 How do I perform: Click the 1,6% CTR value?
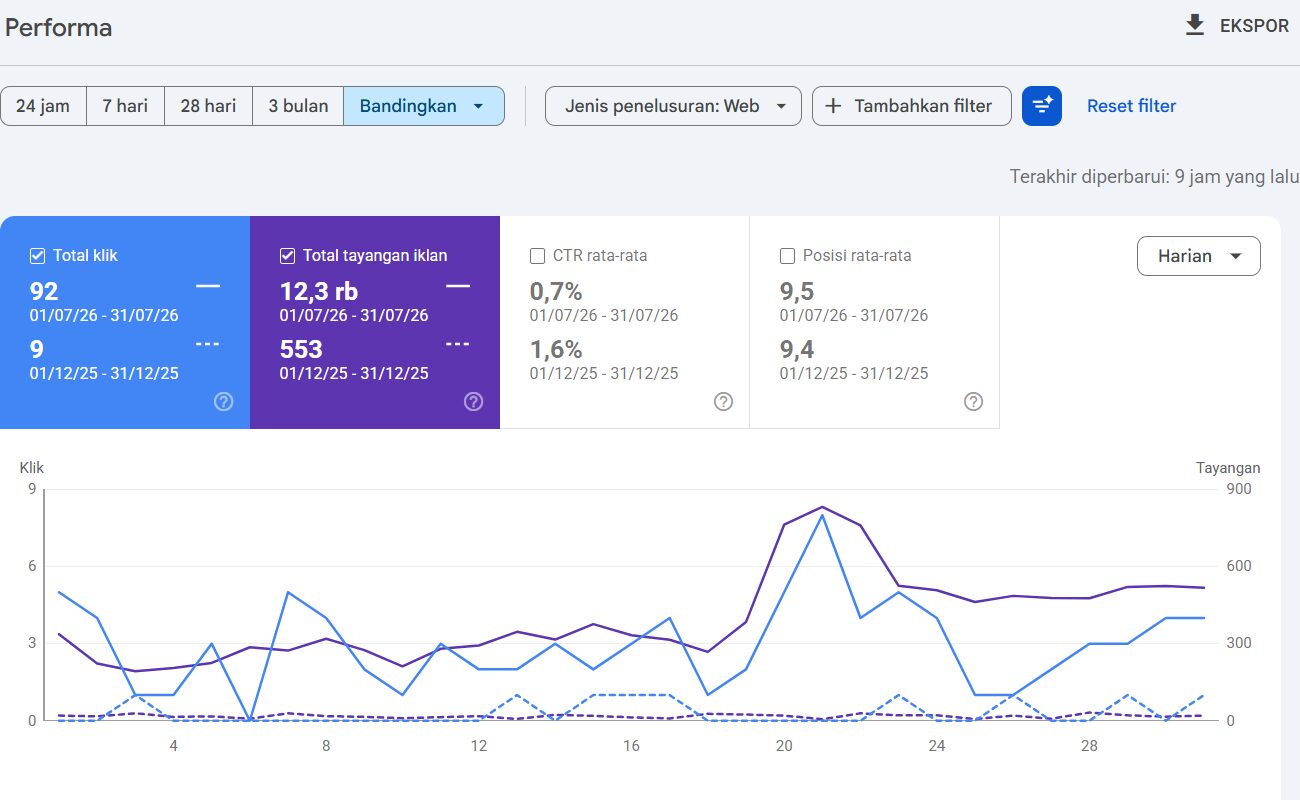coord(556,349)
